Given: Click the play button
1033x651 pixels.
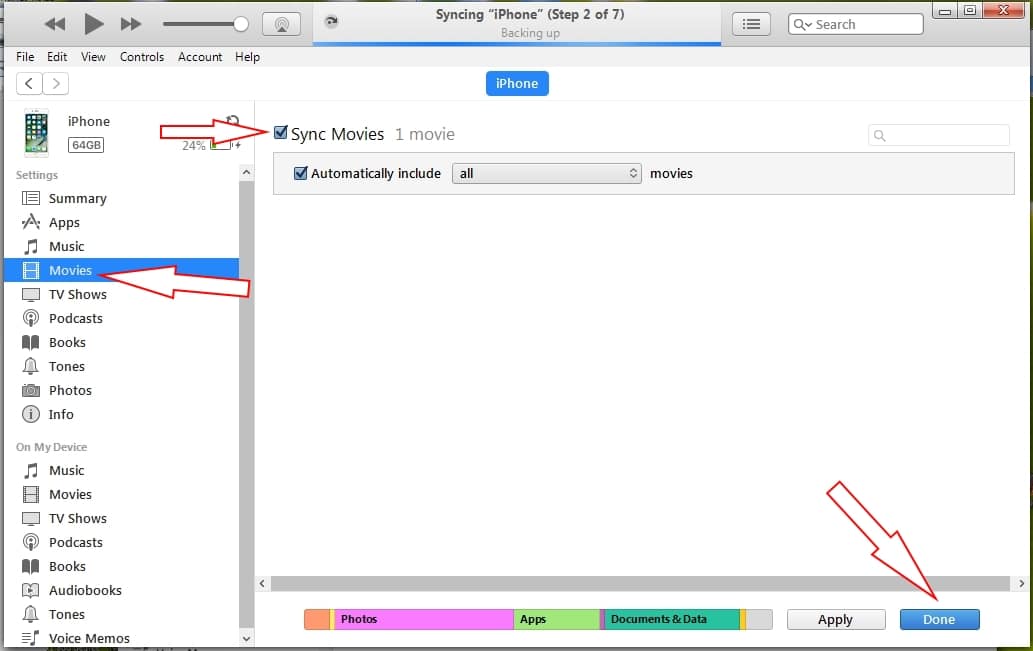Looking at the screenshot, I should click(x=94, y=24).
